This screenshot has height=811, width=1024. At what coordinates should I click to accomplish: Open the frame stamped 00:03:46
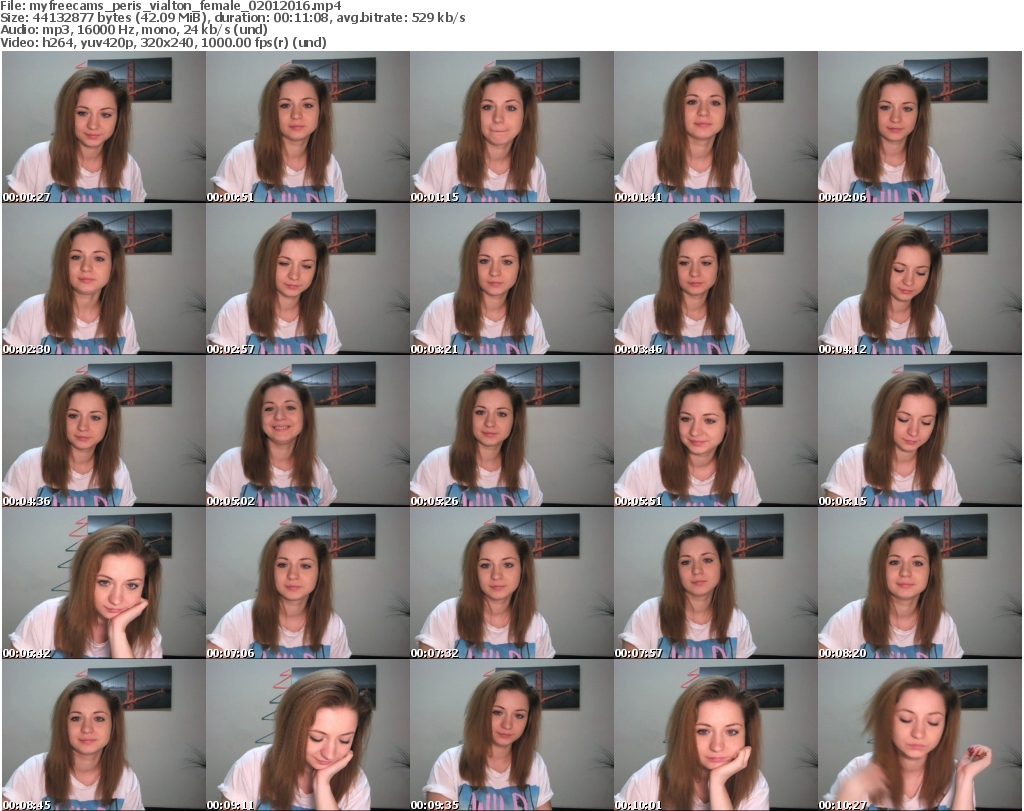click(715, 279)
